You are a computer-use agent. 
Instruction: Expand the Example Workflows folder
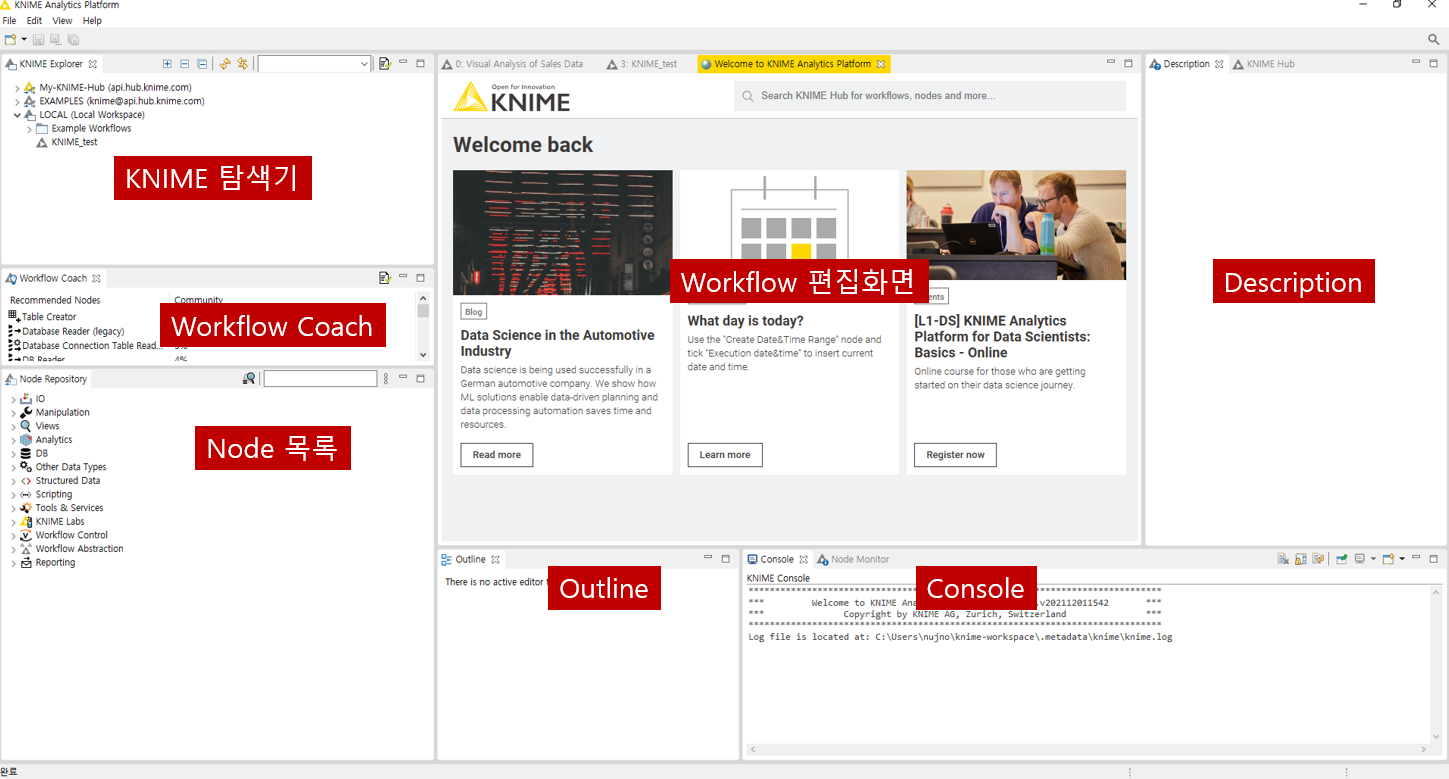click(28, 129)
